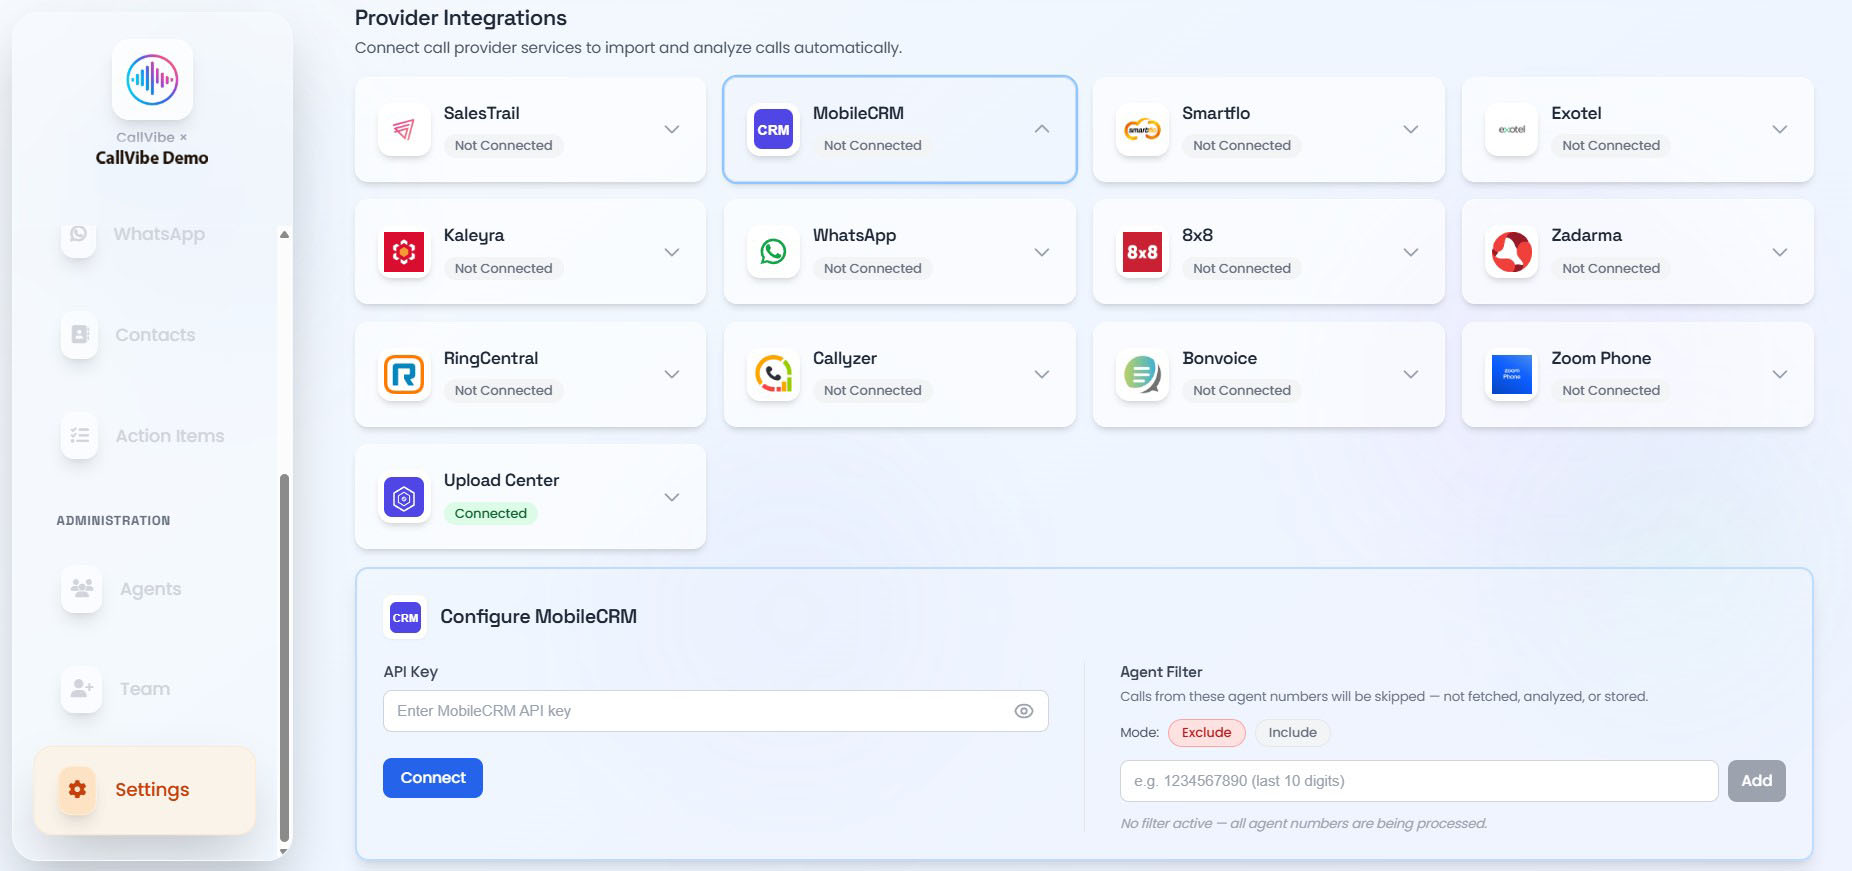Click the Add agent number button
Screen dimensions: 1852x871
(x=1757, y=781)
